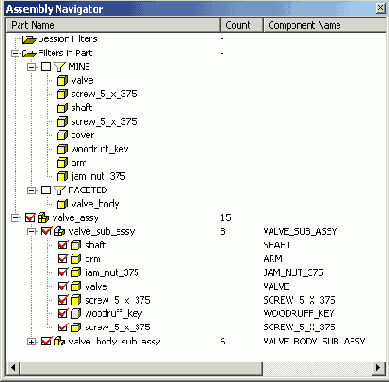The height and width of the screenshot is (382, 389).
Task: Click the horizontal scrollbar left arrow
Action: click(13, 368)
